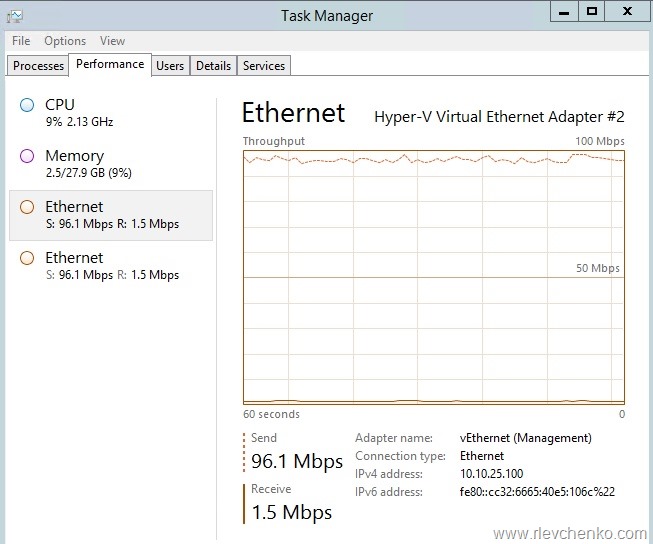Maximize the Task Manager window

coord(591,11)
